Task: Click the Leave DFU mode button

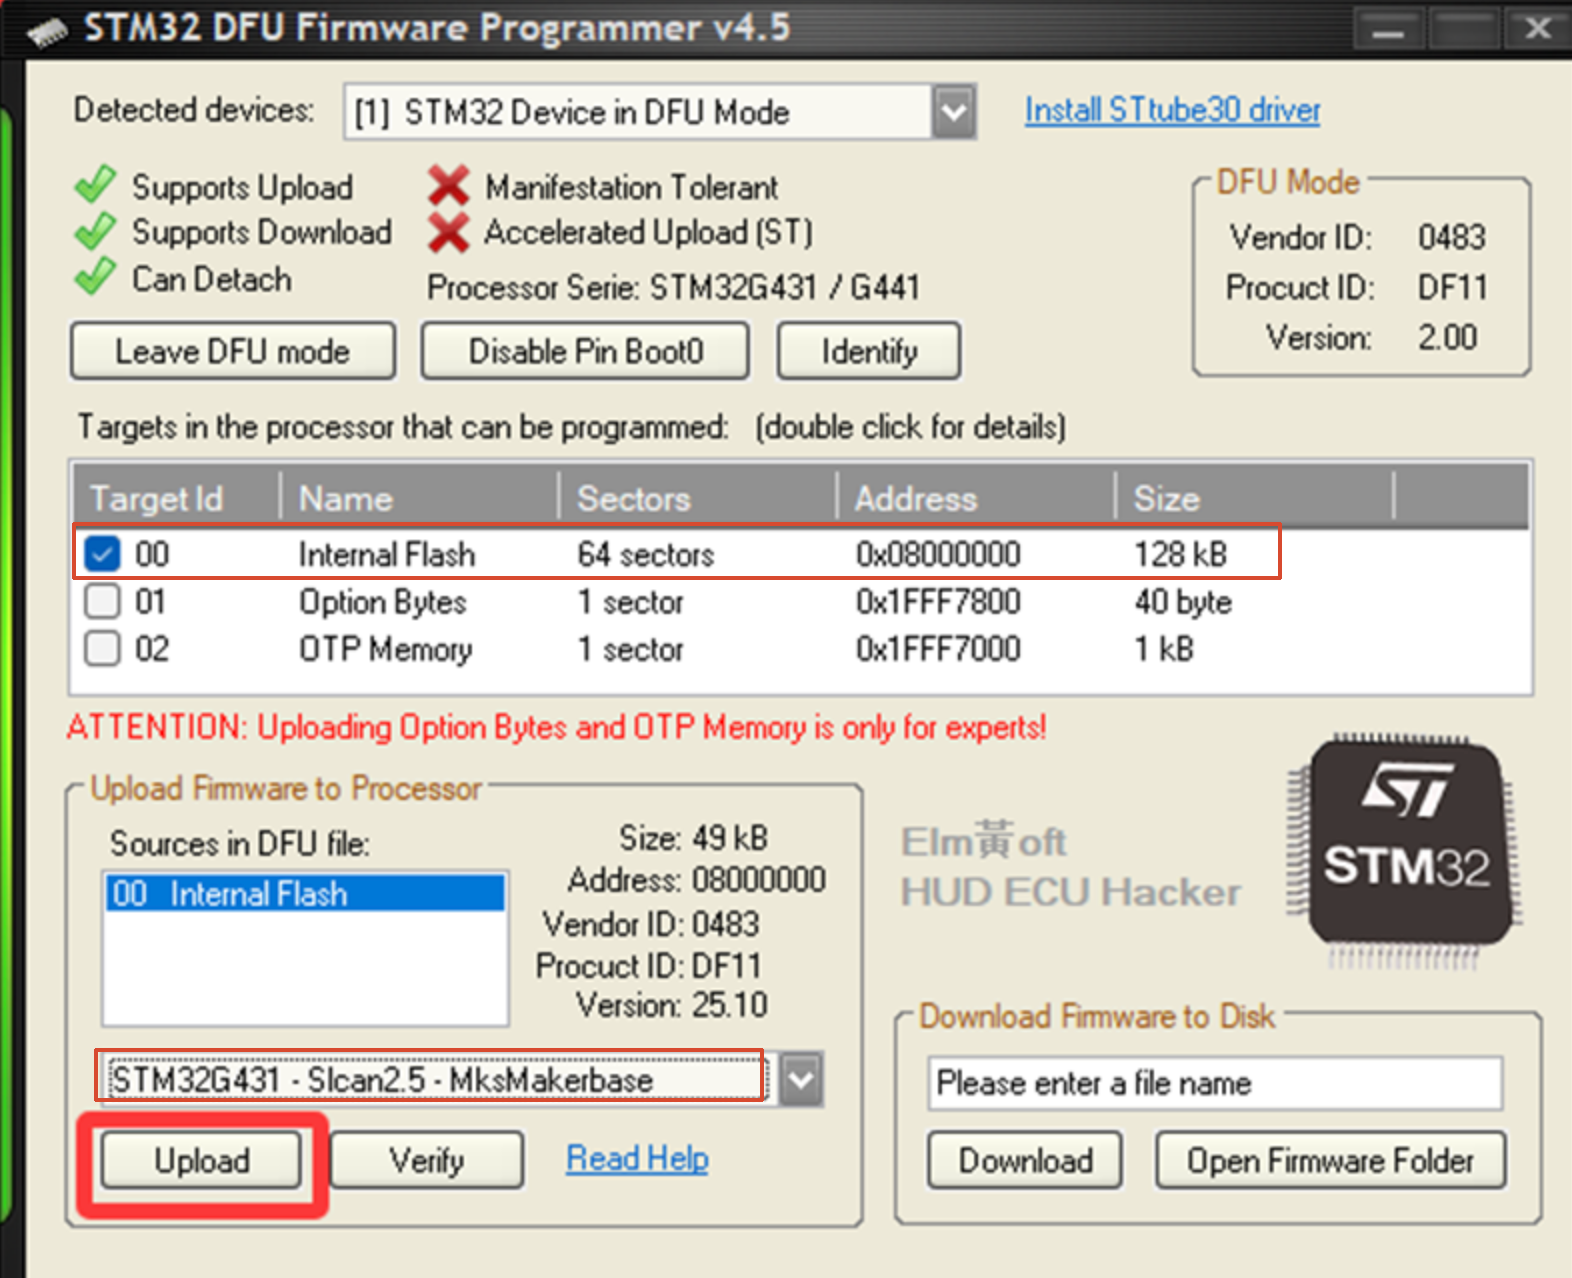Action: coord(233,351)
